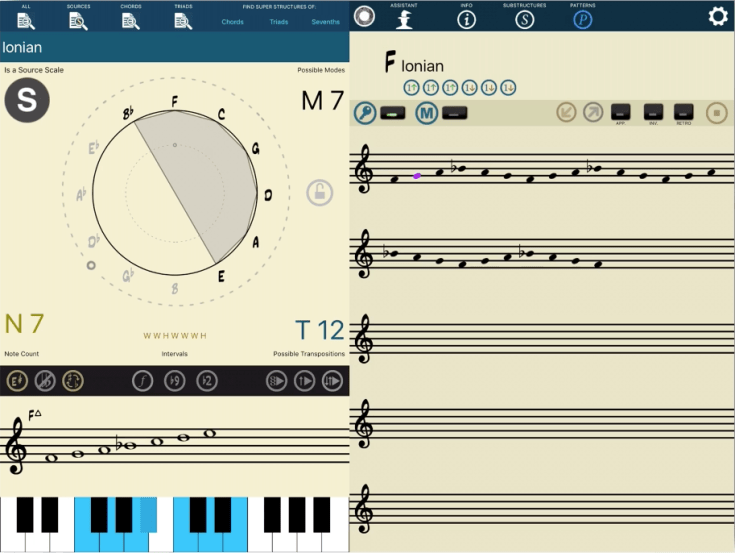Find super structures of Sevenths
This screenshot has width=735, height=553.
(325, 21)
